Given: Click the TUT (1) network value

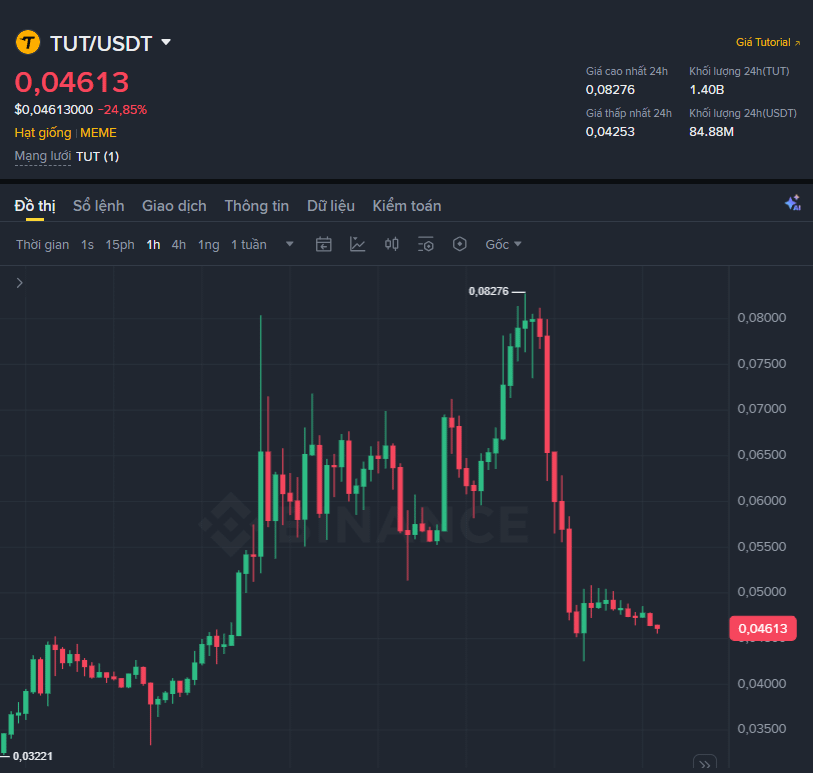Looking at the screenshot, I should (97, 157).
